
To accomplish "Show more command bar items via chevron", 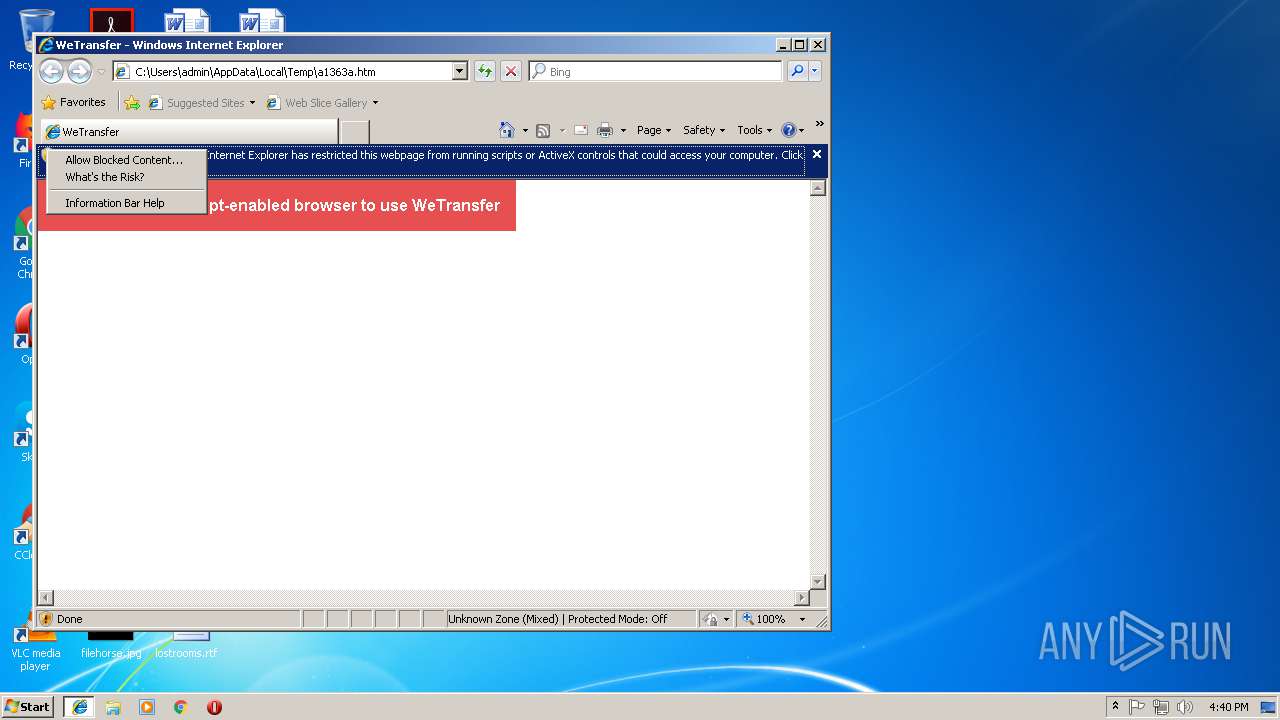I will [x=819, y=125].
